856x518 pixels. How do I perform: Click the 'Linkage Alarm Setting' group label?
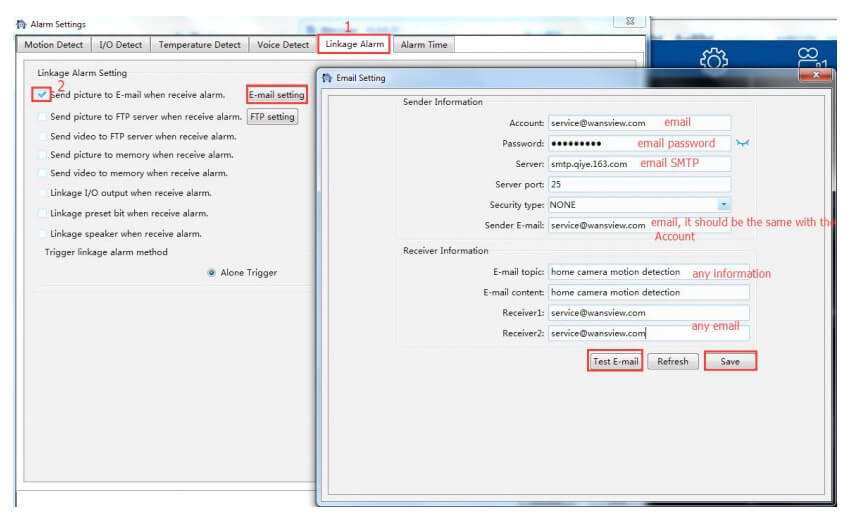click(x=82, y=73)
